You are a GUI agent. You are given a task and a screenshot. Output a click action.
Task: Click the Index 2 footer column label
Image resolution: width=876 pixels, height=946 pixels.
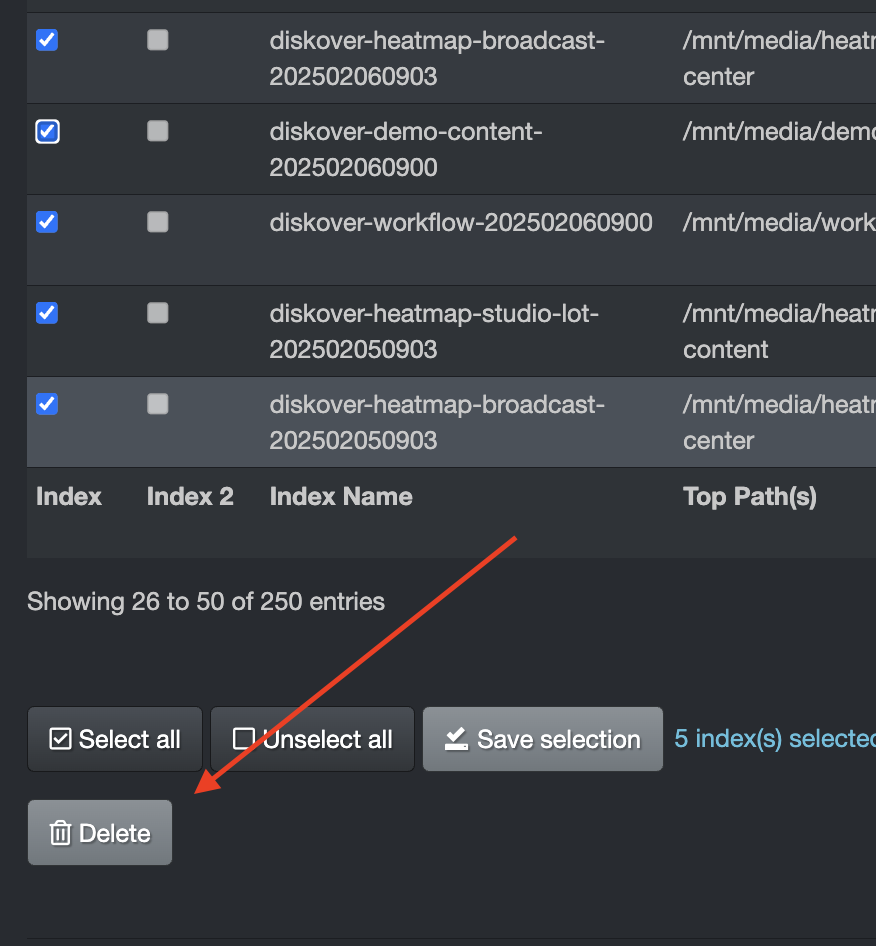pos(190,497)
